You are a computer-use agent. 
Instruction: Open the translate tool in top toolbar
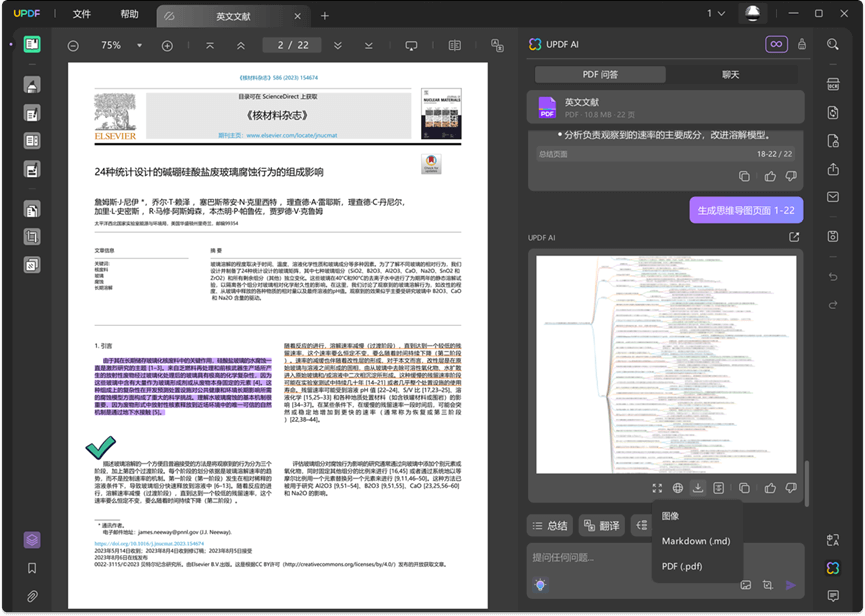(497, 46)
